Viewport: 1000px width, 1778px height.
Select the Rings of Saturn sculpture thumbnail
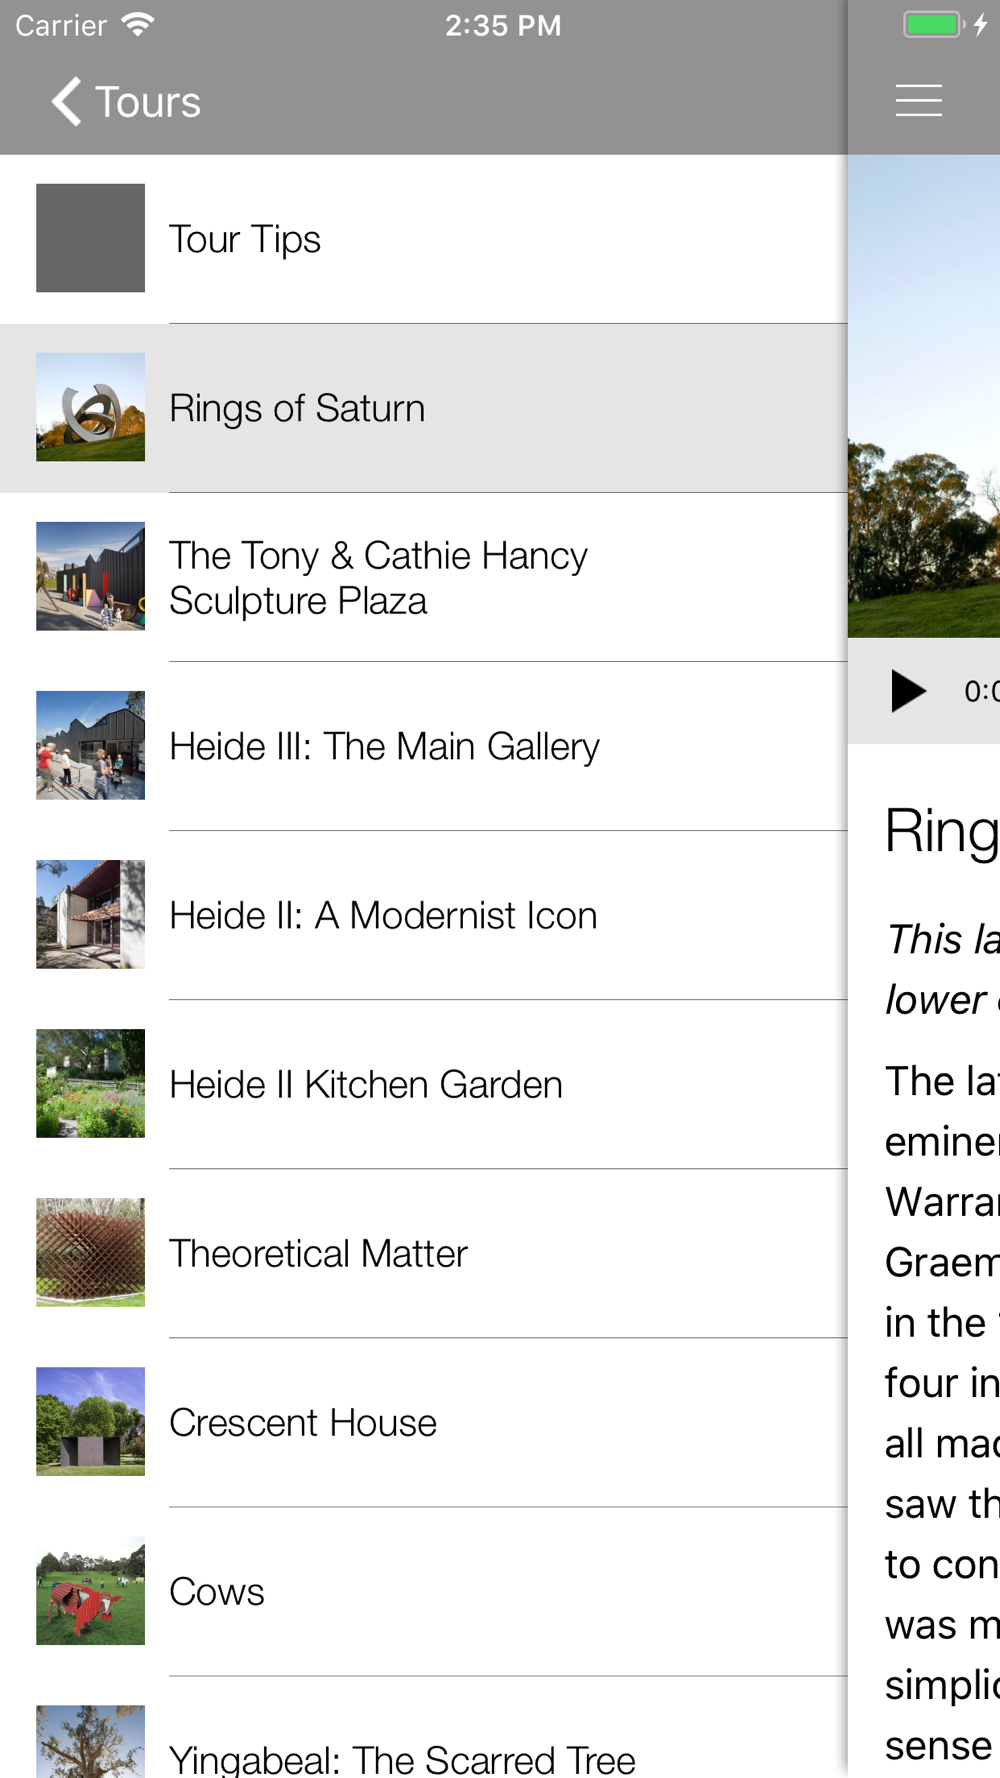(x=90, y=407)
